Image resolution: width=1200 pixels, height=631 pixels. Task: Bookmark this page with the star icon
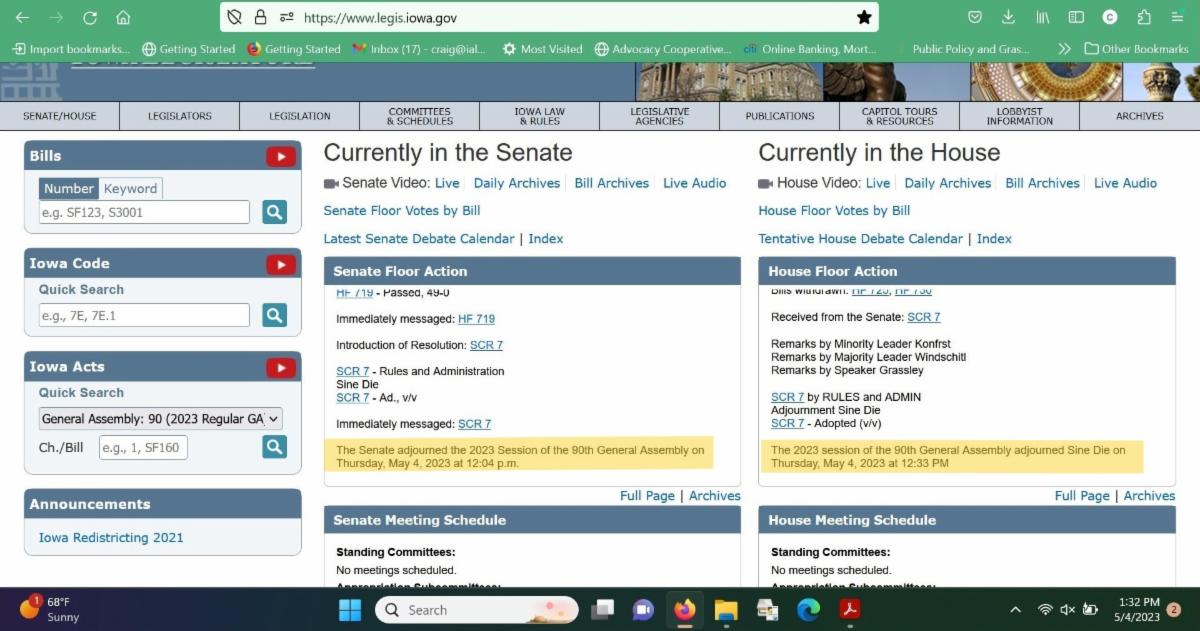coord(864,17)
